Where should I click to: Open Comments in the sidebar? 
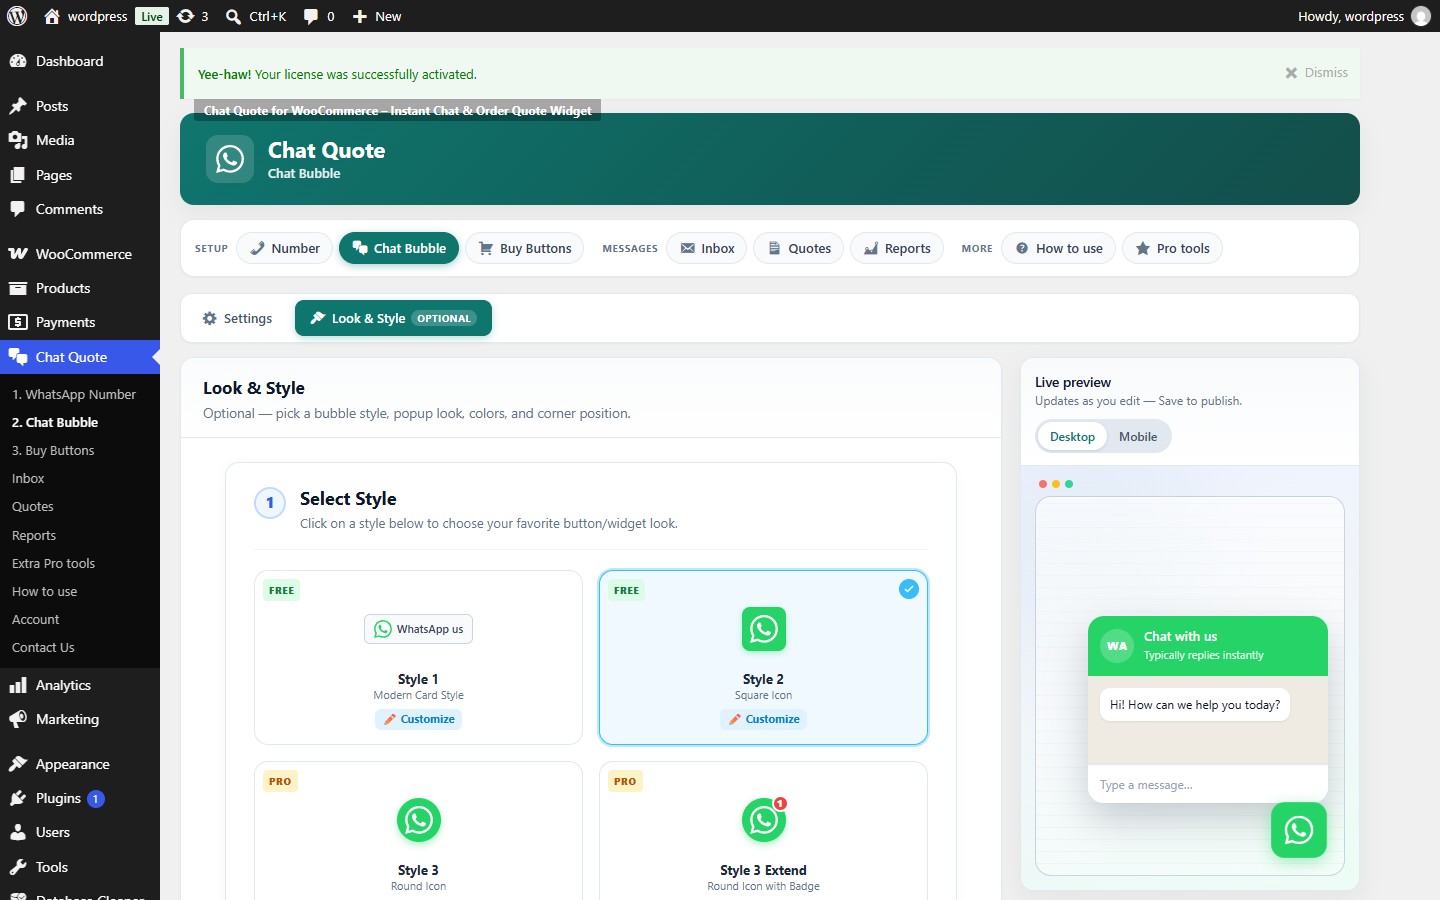80,209
